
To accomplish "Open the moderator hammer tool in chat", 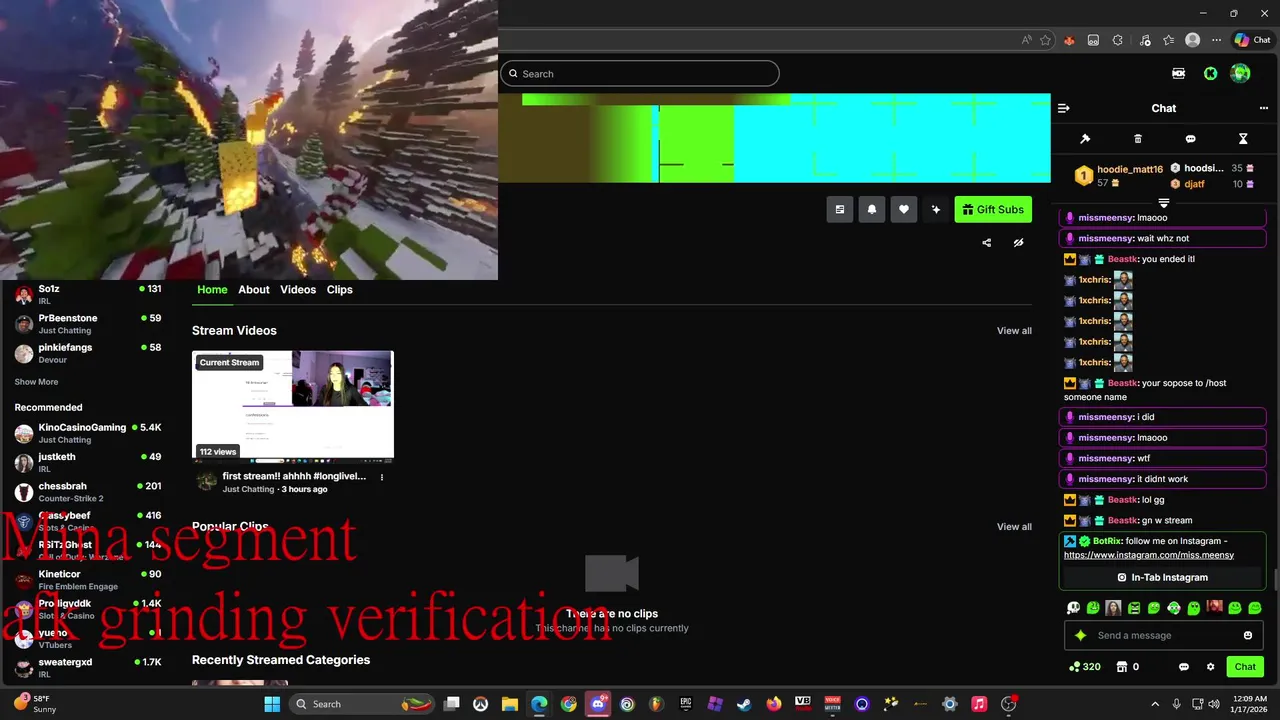I will [x=1085, y=139].
